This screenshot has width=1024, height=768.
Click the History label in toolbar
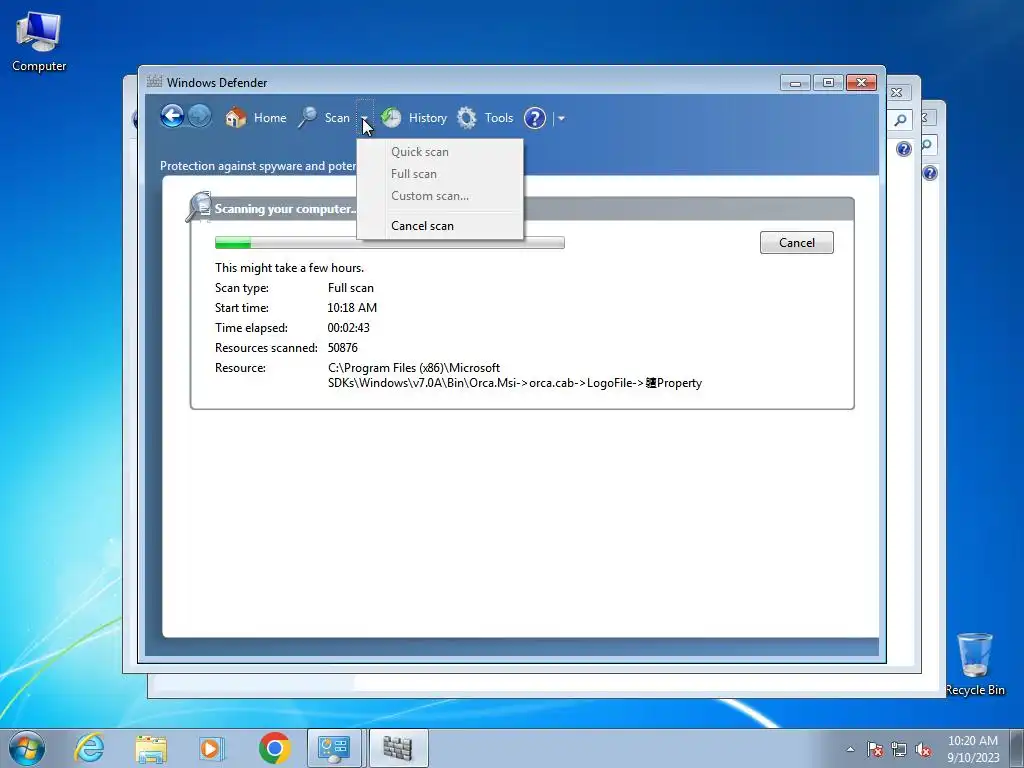(x=428, y=118)
